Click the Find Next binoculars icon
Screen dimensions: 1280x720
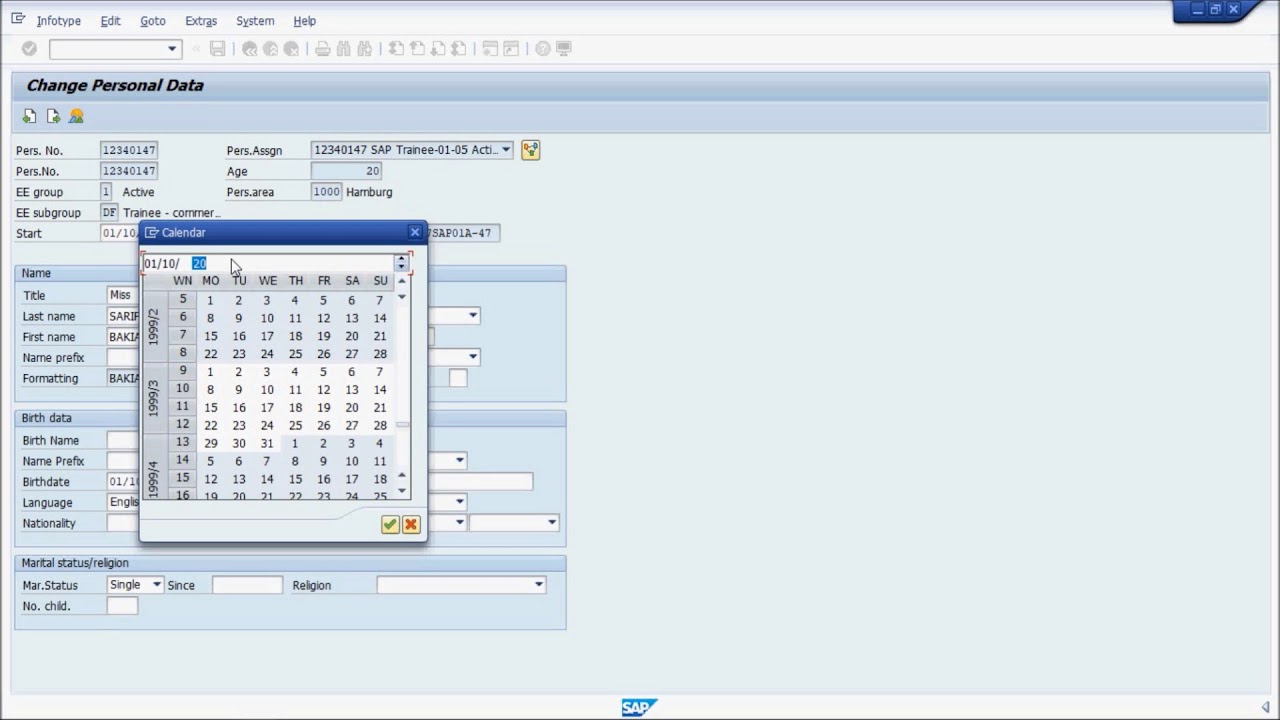tap(364, 48)
